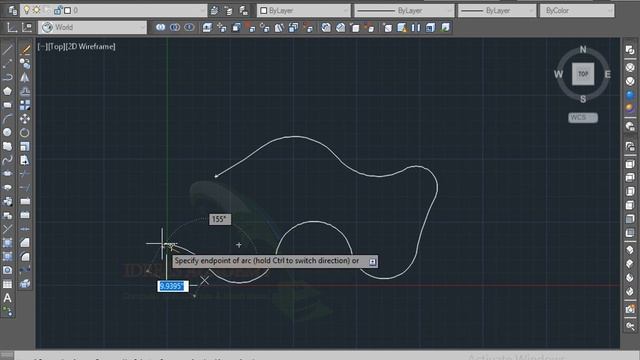Click the layer color swatch square
Image resolution: width=640 pixels, height=360 pixels.
(68, 10)
